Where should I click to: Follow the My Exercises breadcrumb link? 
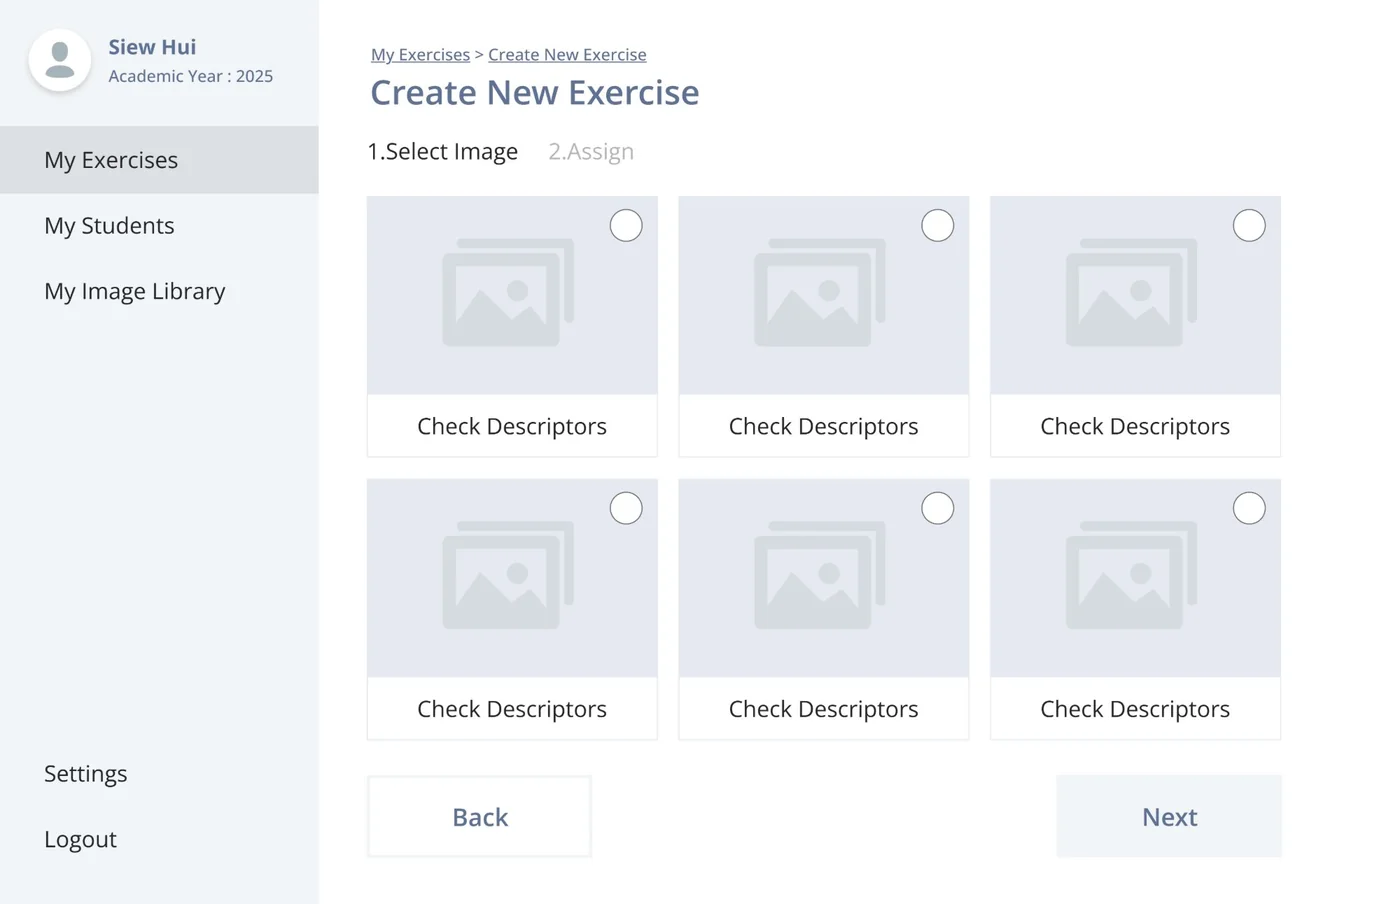tap(420, 55)
